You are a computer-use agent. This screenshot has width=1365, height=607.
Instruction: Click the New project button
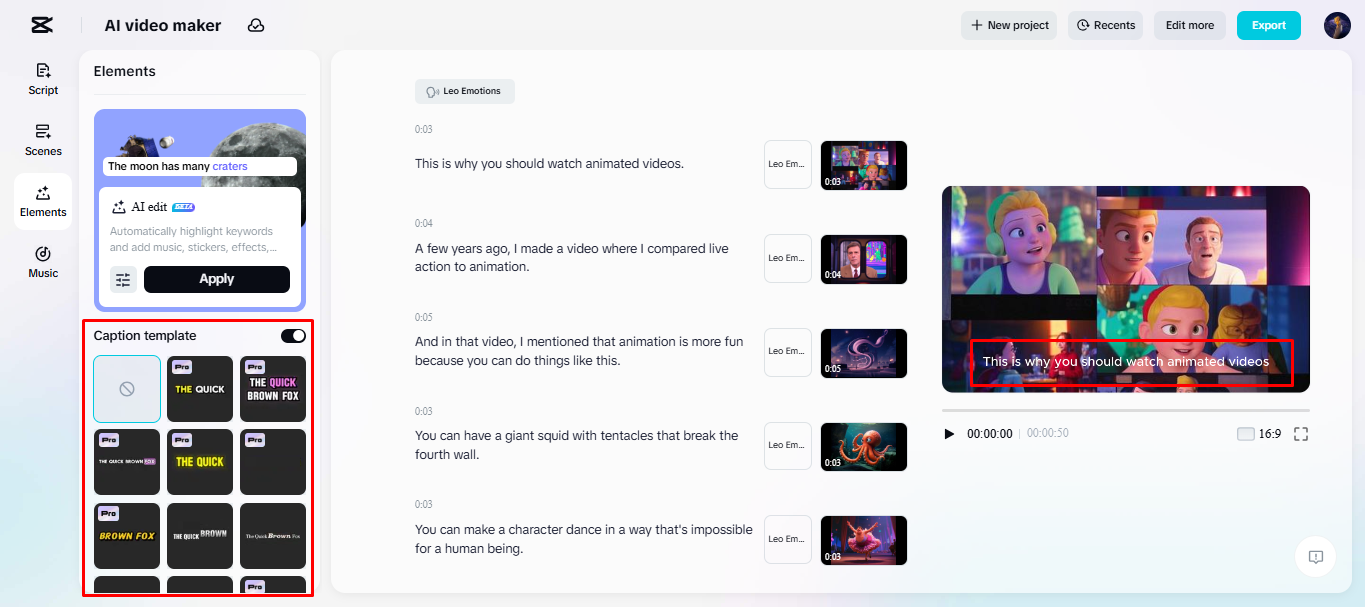[x=1010, y=25]
